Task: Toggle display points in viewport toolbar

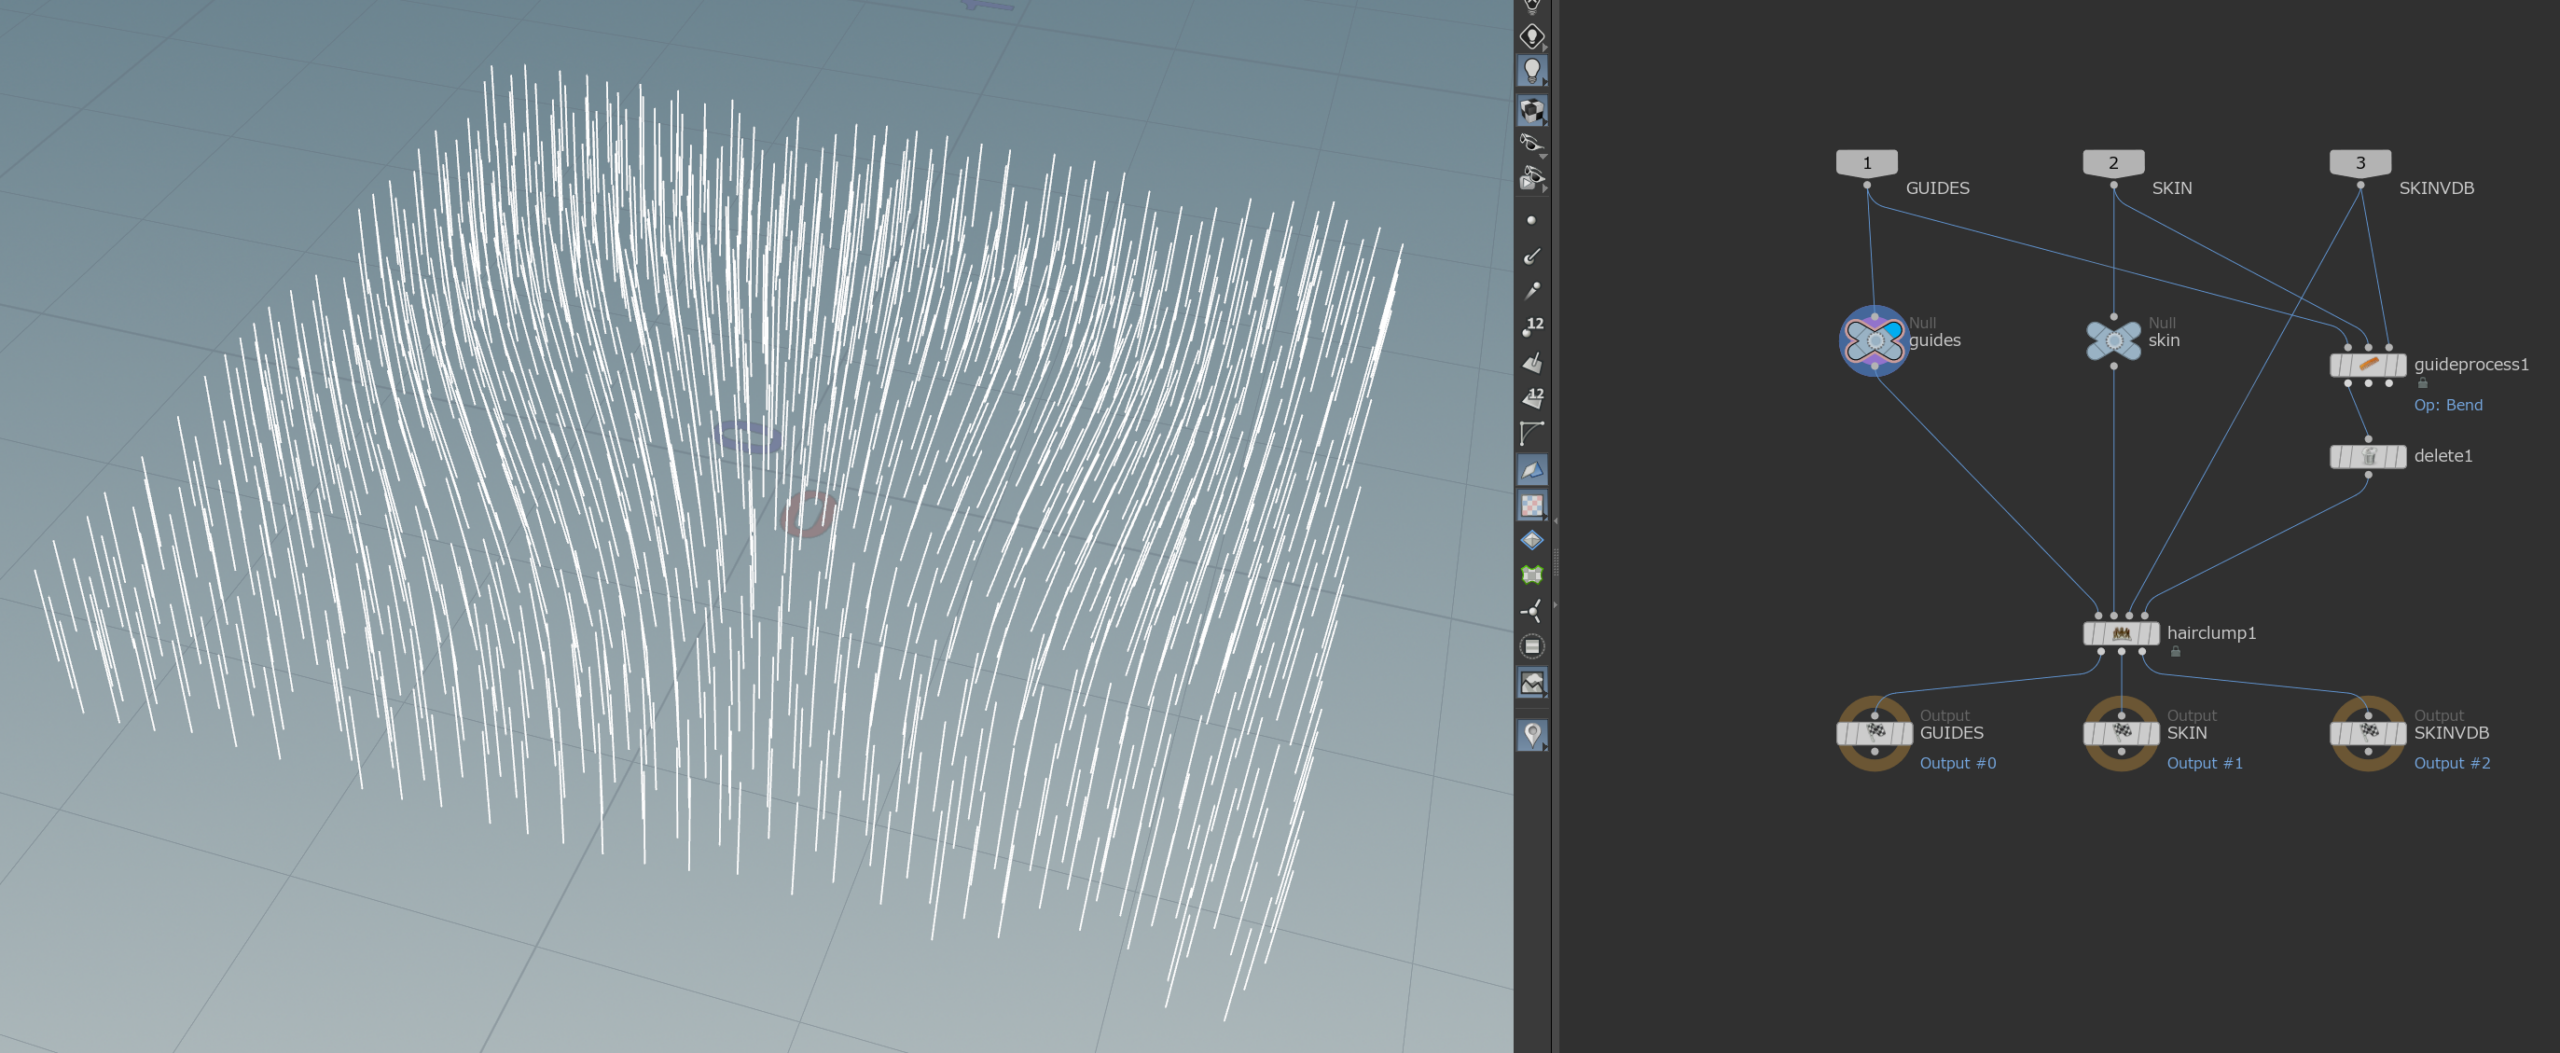Action: click(1531, 220)
